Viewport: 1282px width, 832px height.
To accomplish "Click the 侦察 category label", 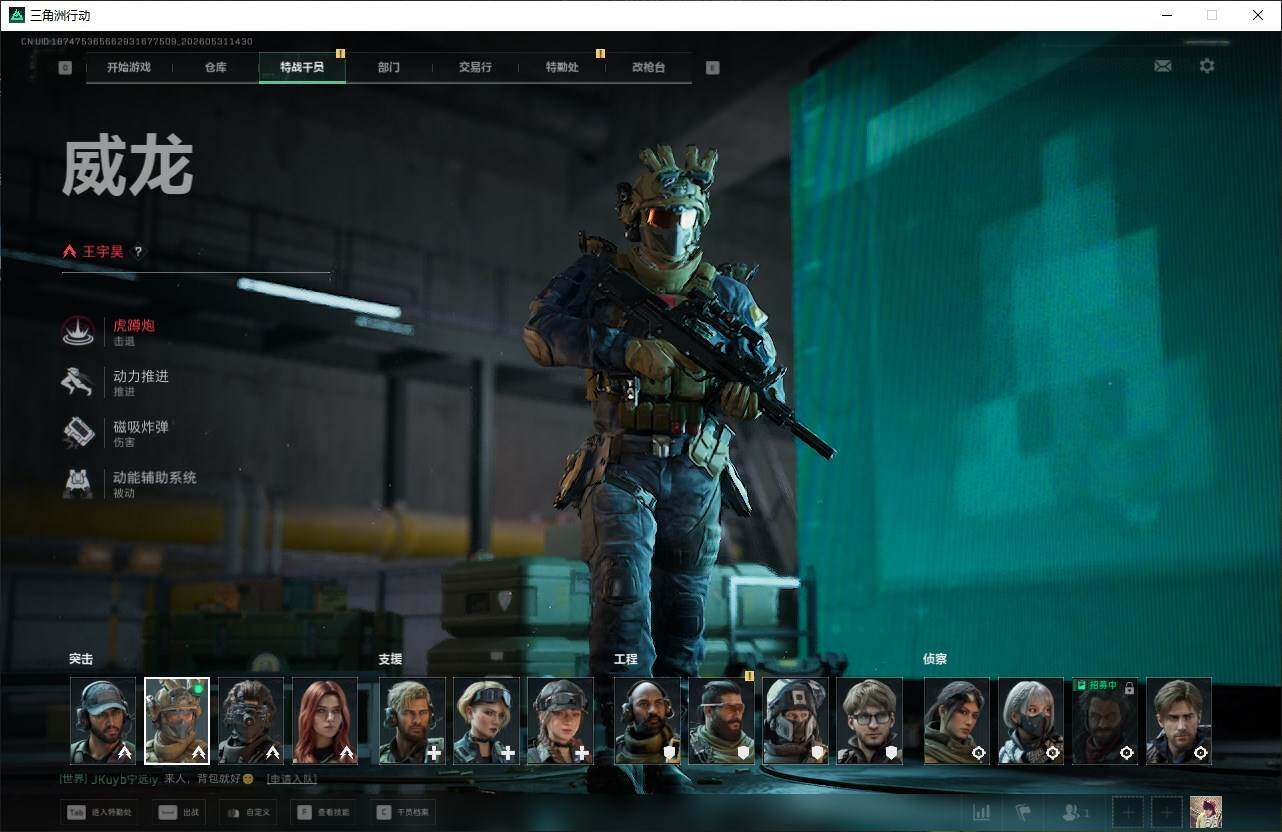I will coord(935,659).
